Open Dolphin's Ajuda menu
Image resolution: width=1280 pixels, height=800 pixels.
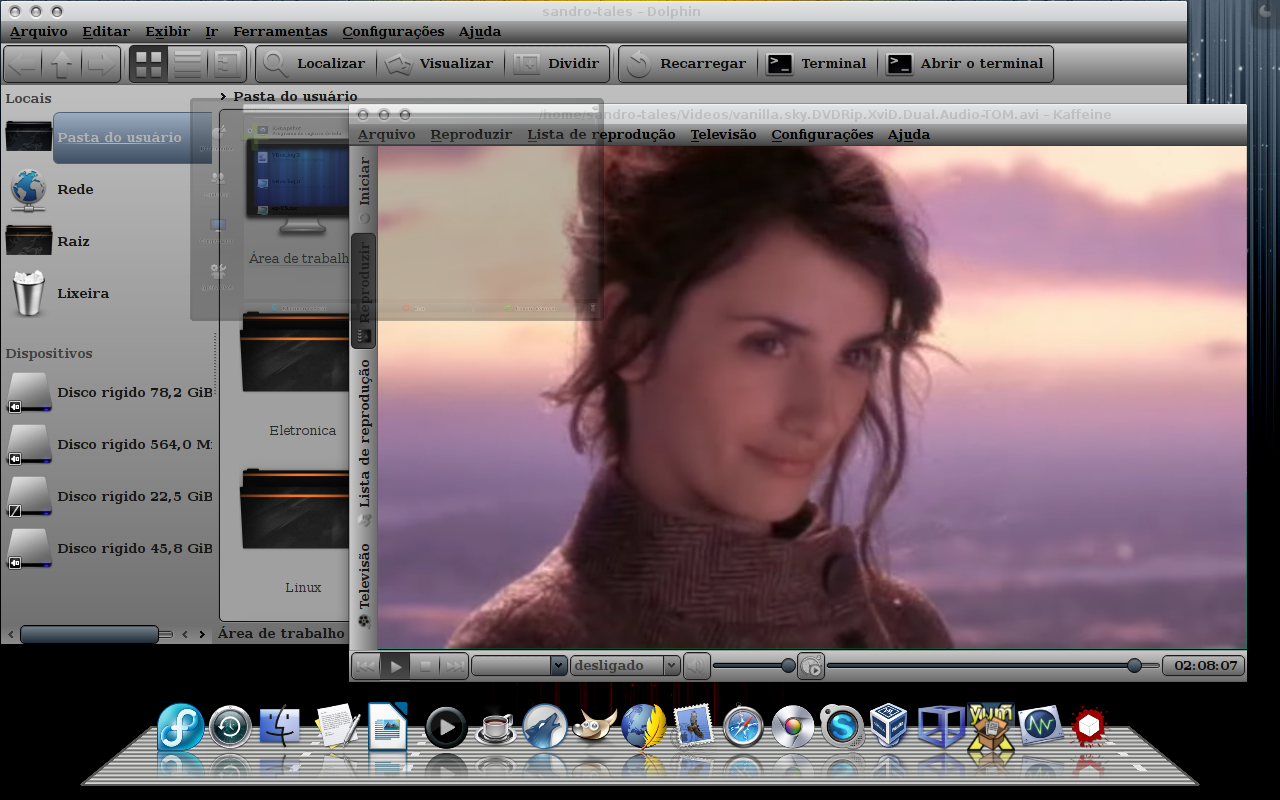(480, 32)
